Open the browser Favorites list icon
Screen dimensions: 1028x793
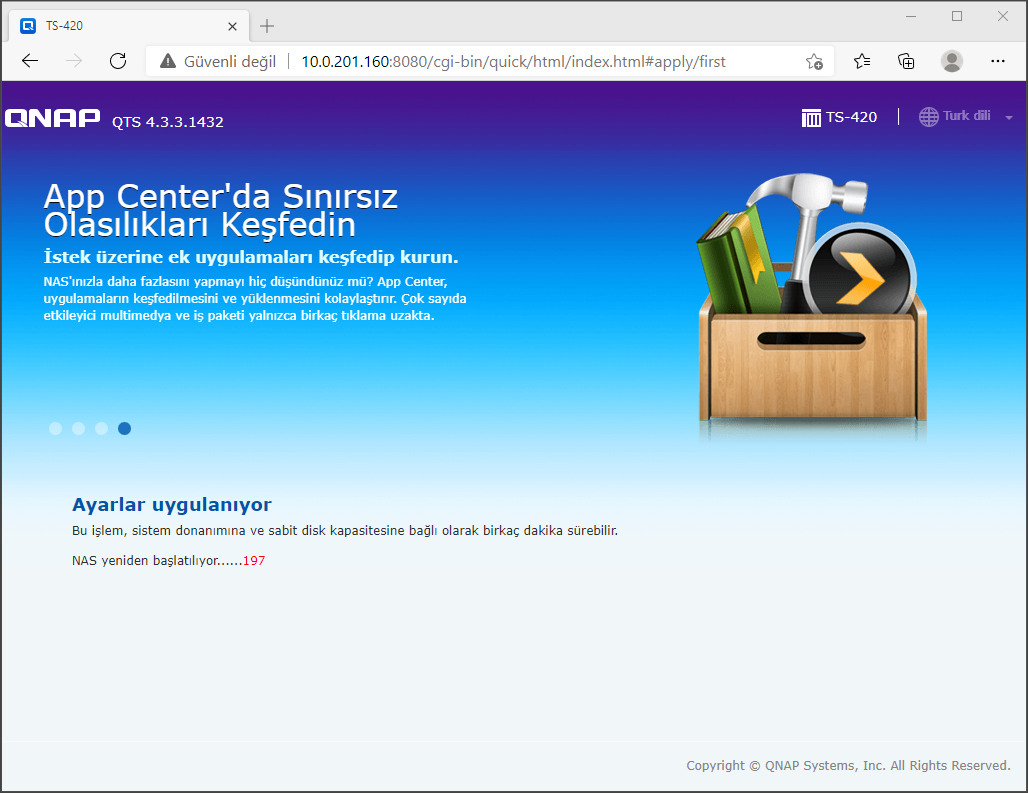862,61
